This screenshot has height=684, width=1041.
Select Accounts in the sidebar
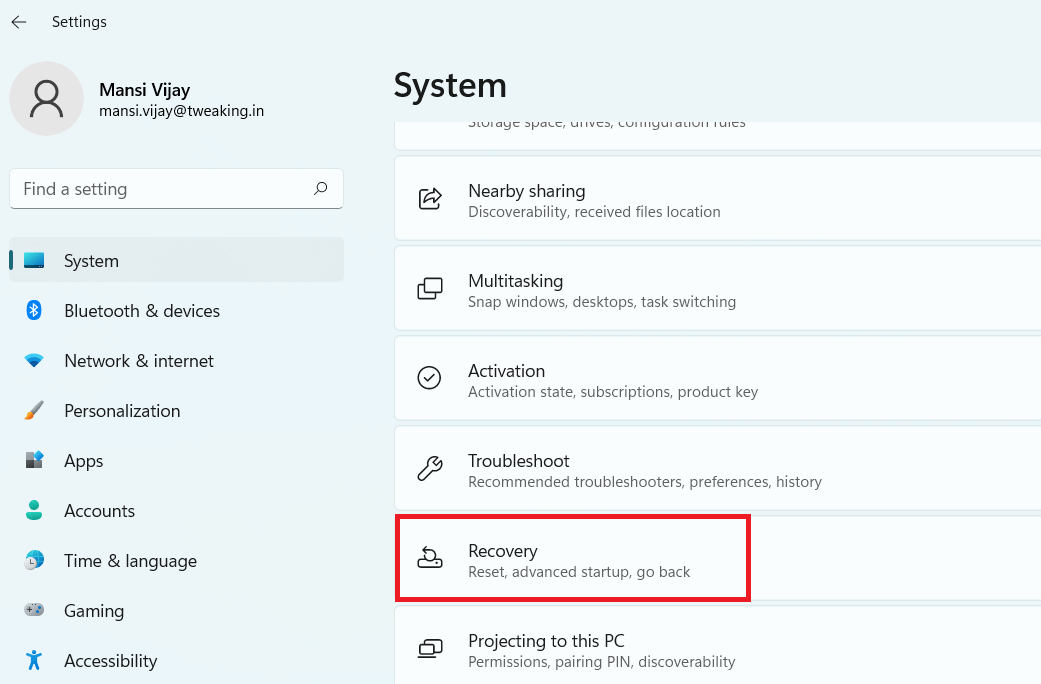click(99, 511)
